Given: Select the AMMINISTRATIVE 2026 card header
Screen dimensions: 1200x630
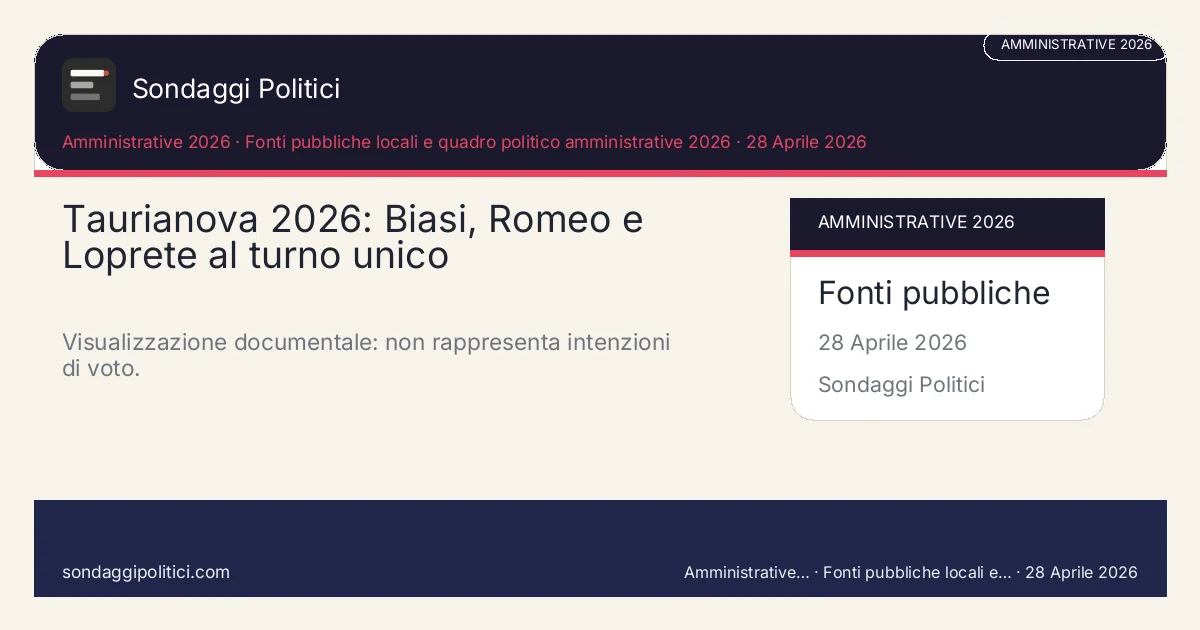Looking at the screenshot, I should 946,222.
